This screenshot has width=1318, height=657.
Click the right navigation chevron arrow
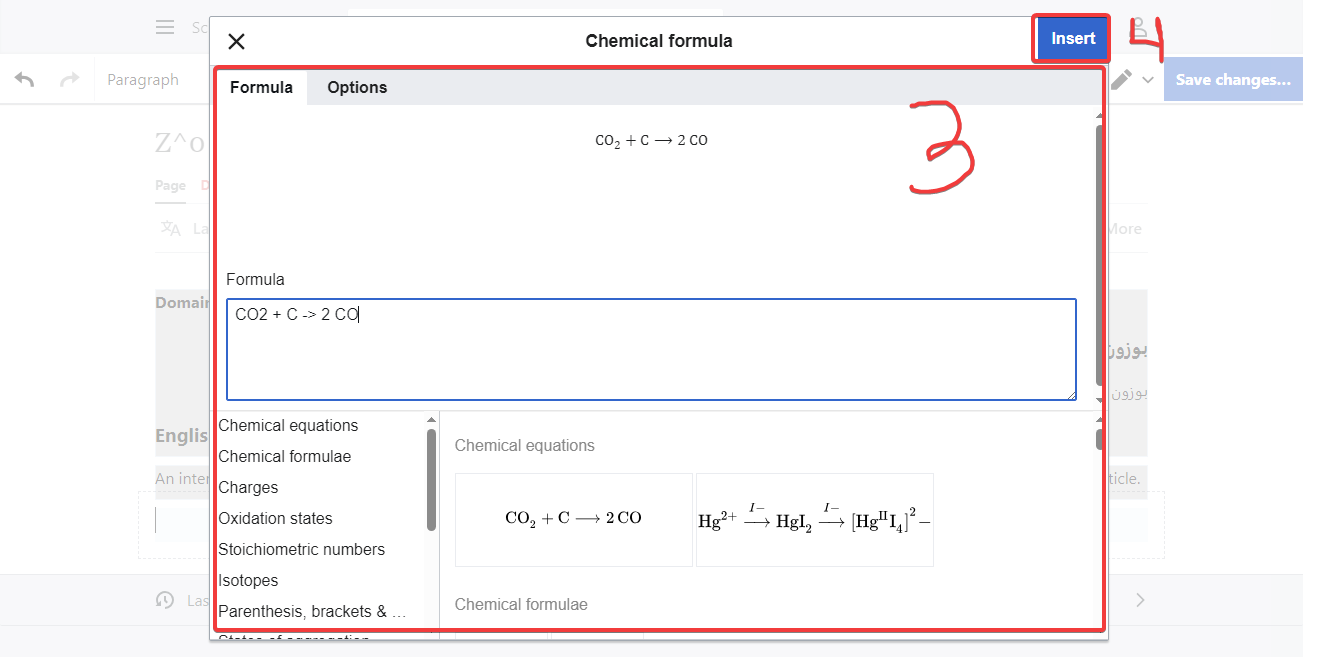[x=1140, y=600]
